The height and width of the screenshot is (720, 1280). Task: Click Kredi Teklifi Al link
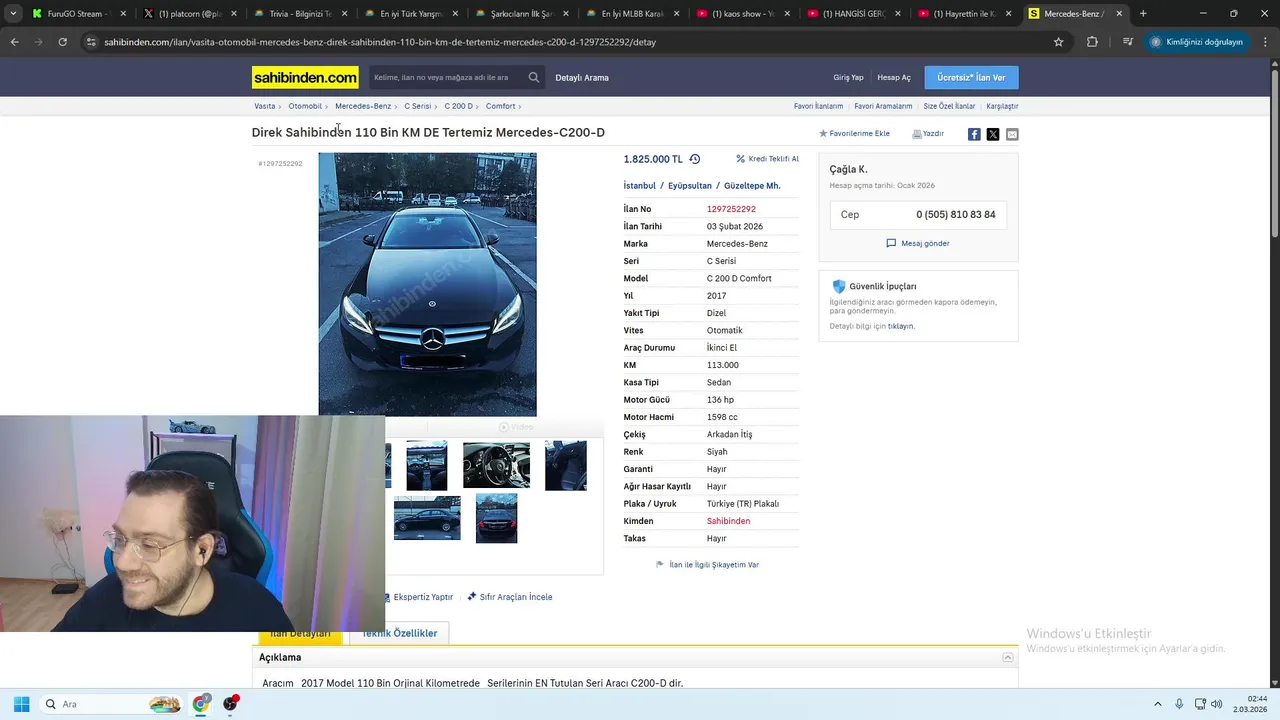(x=767, y=159)
